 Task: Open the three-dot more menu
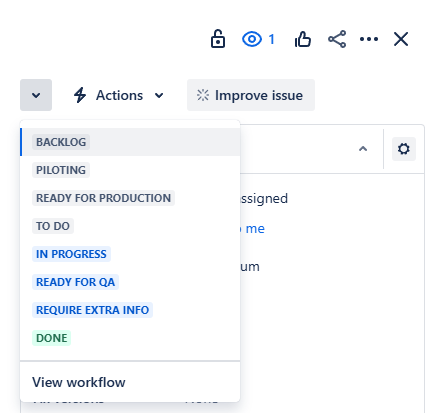369,39
